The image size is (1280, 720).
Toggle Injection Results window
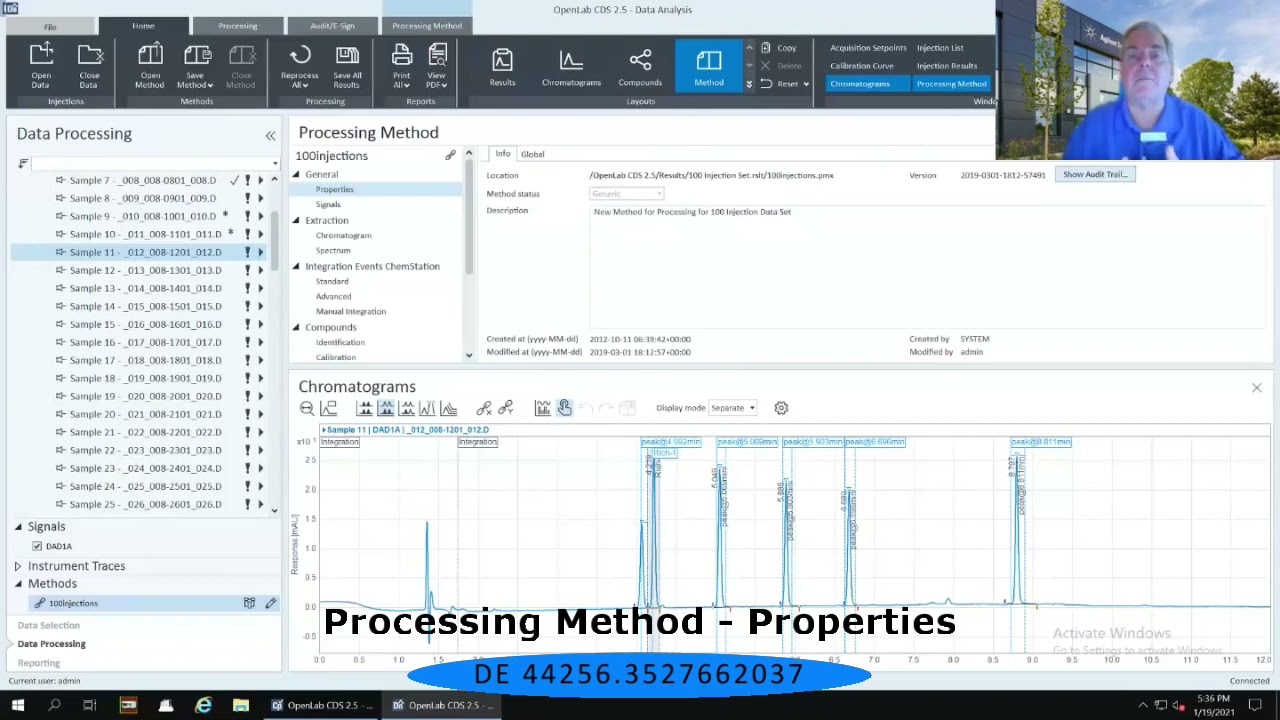(x=947, y=66)
